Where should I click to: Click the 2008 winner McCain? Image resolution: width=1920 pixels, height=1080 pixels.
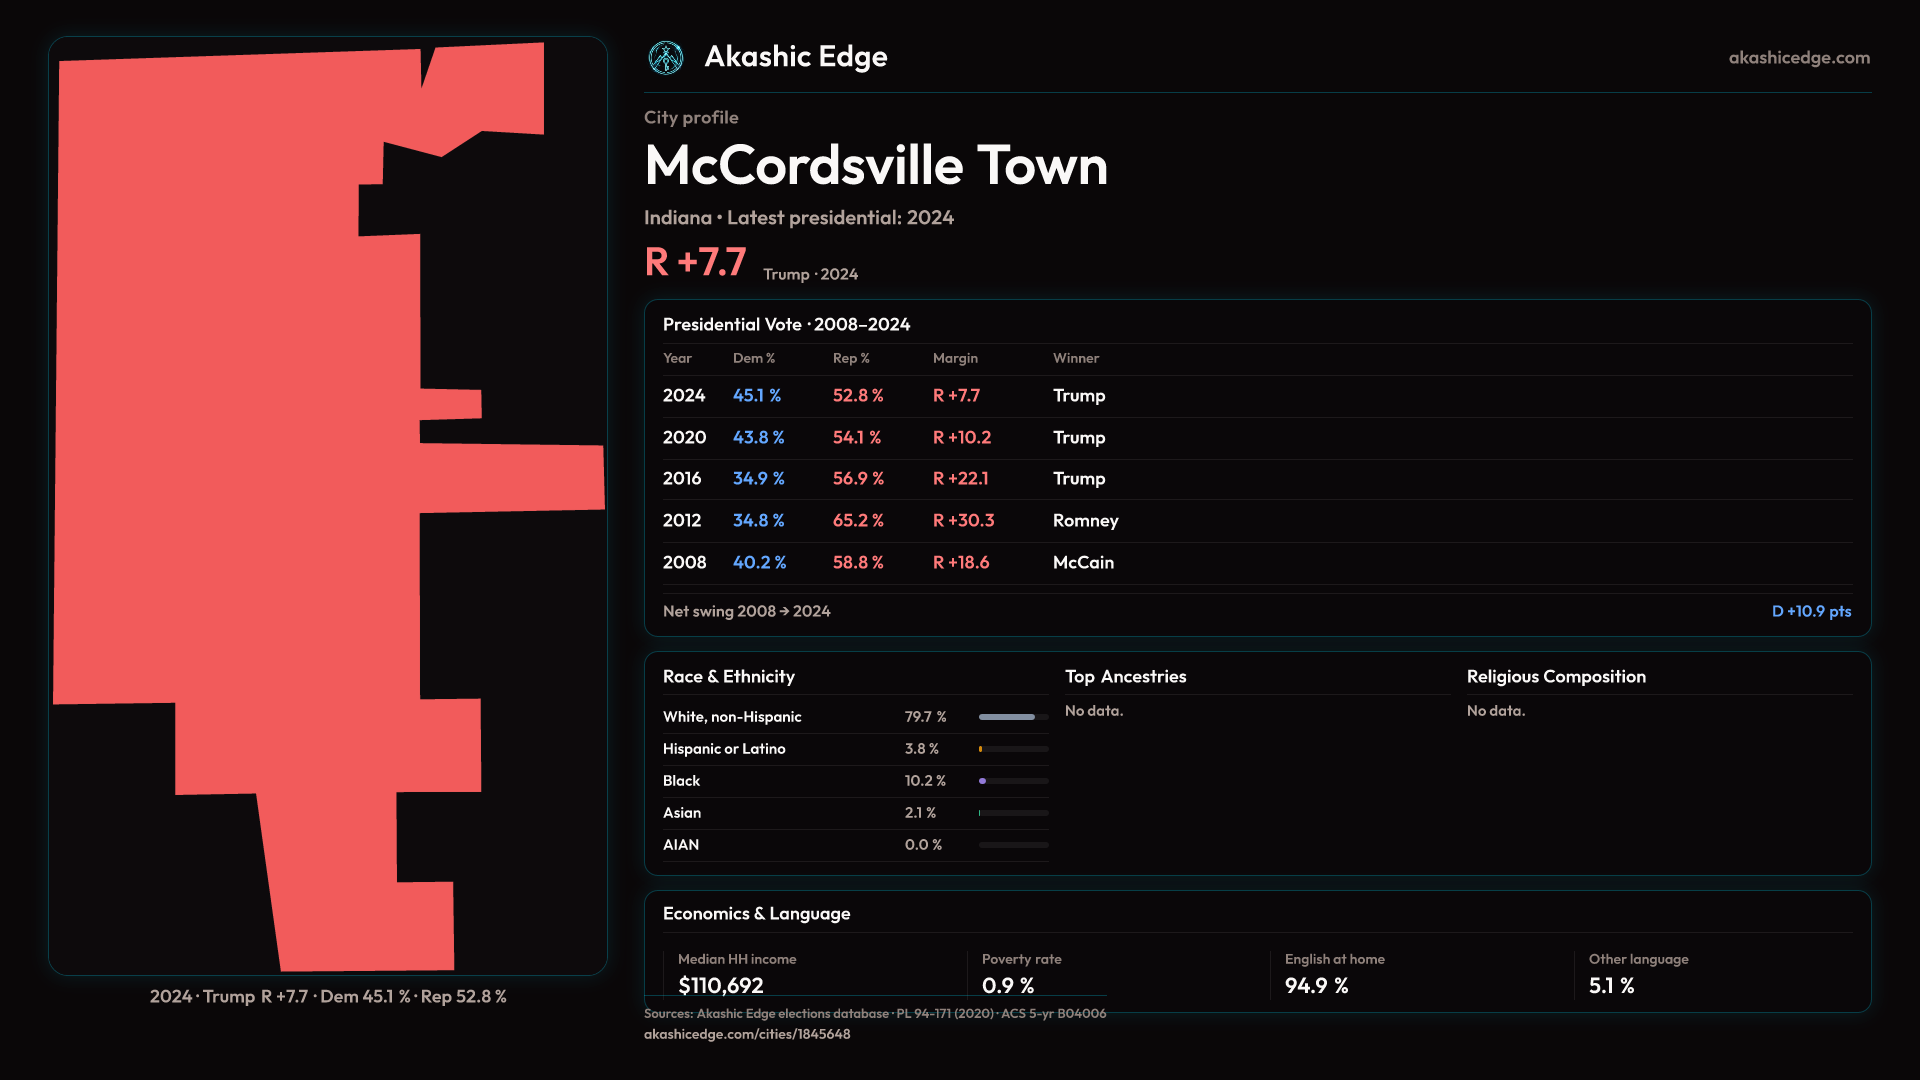[1083, 563]
